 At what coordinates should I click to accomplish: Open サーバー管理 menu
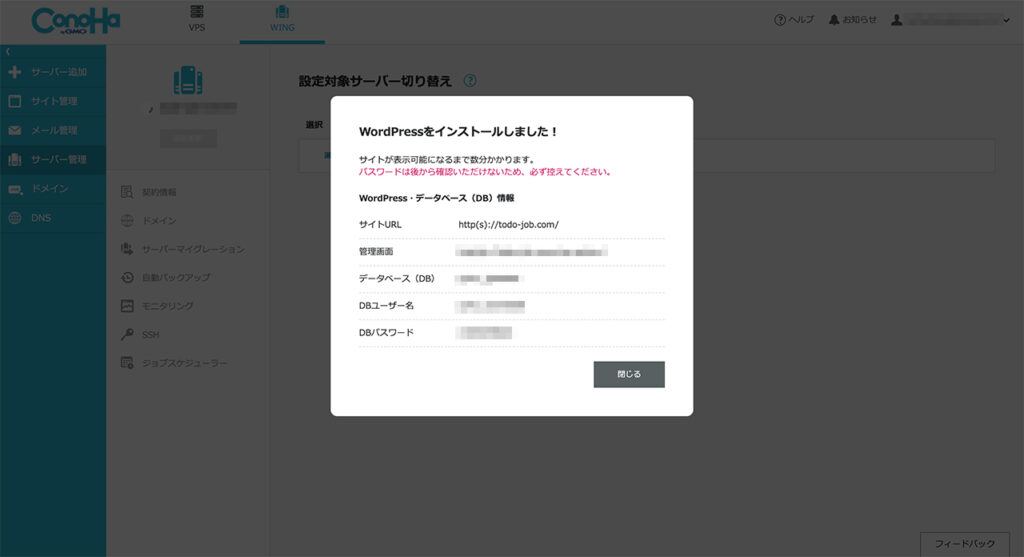point(59,159)
